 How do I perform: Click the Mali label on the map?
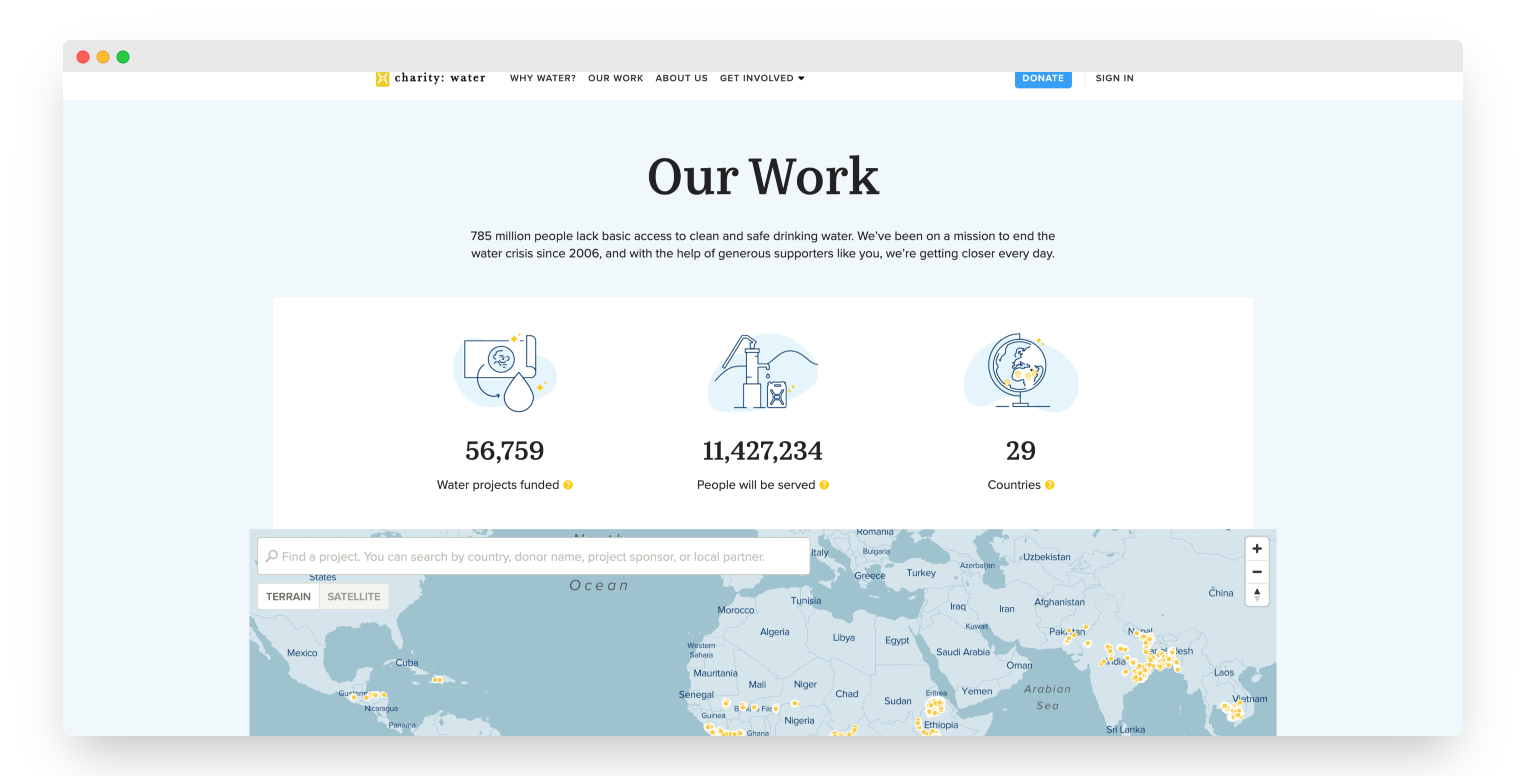pyautogui.click(x=758, y=684)
